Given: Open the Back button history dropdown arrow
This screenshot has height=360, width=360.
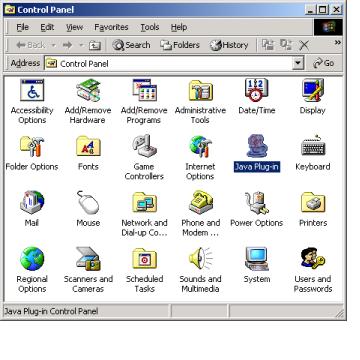Looking at the screenshot, I should [53, 45].
